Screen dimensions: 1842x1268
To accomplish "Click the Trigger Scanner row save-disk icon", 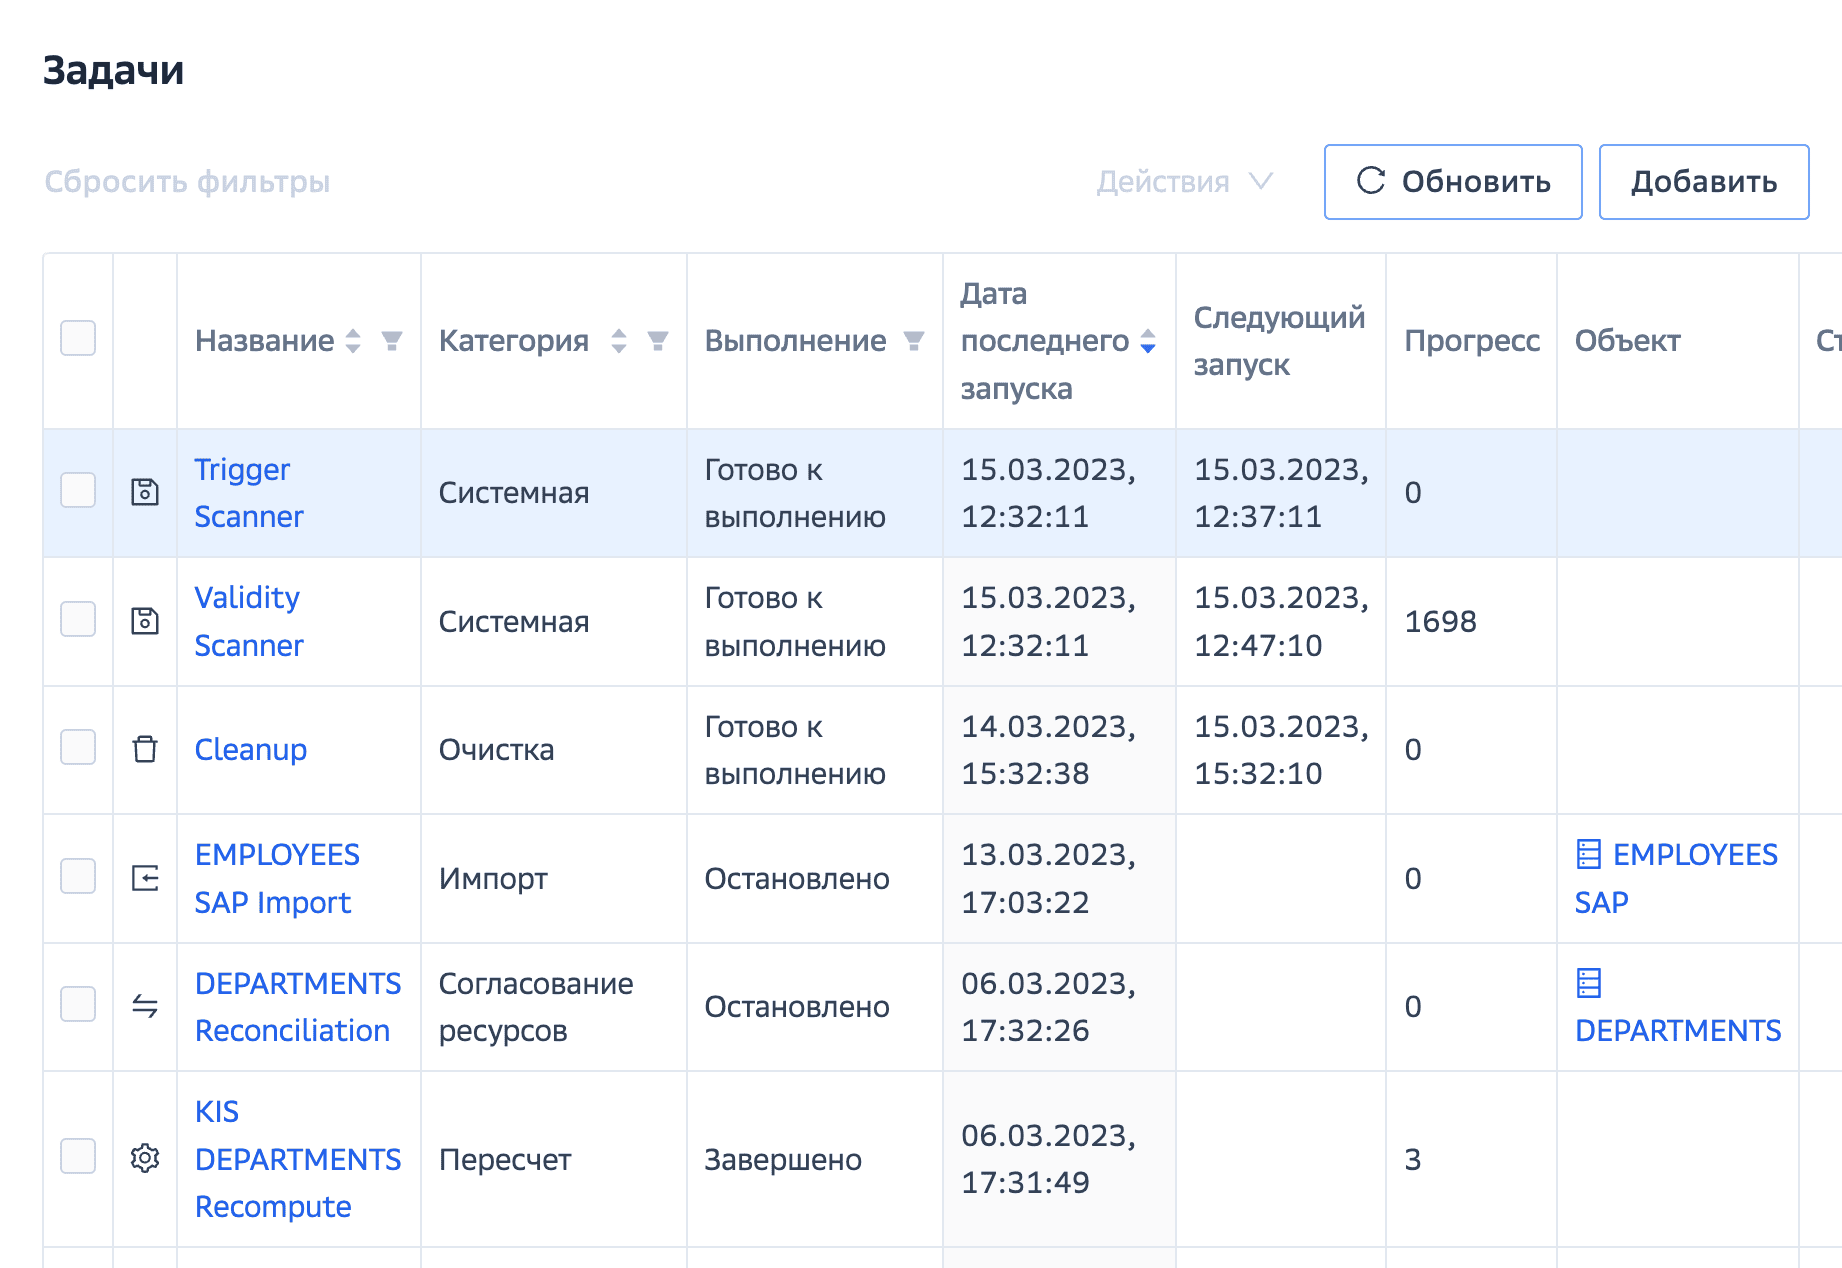I will pos(145,492).
